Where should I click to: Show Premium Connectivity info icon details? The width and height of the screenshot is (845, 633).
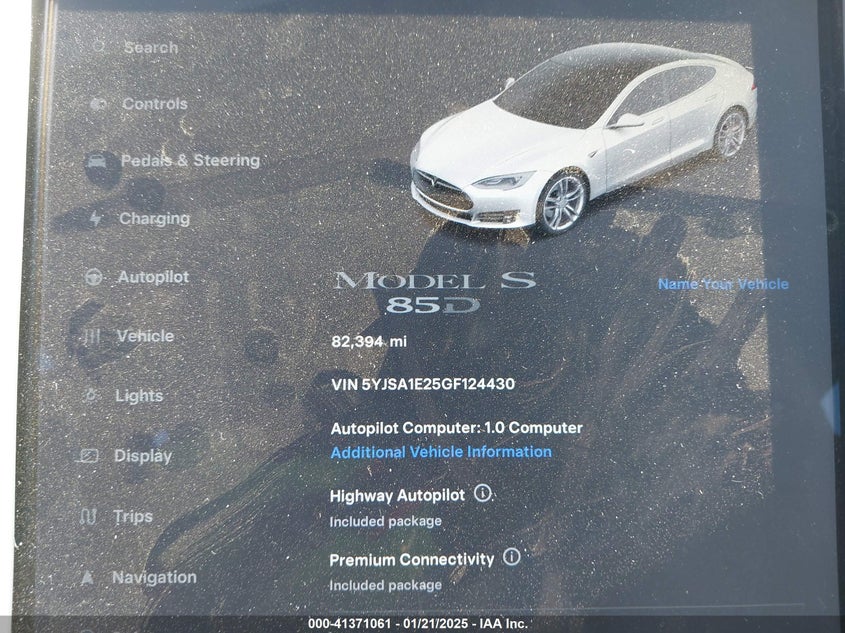point(512,557)
